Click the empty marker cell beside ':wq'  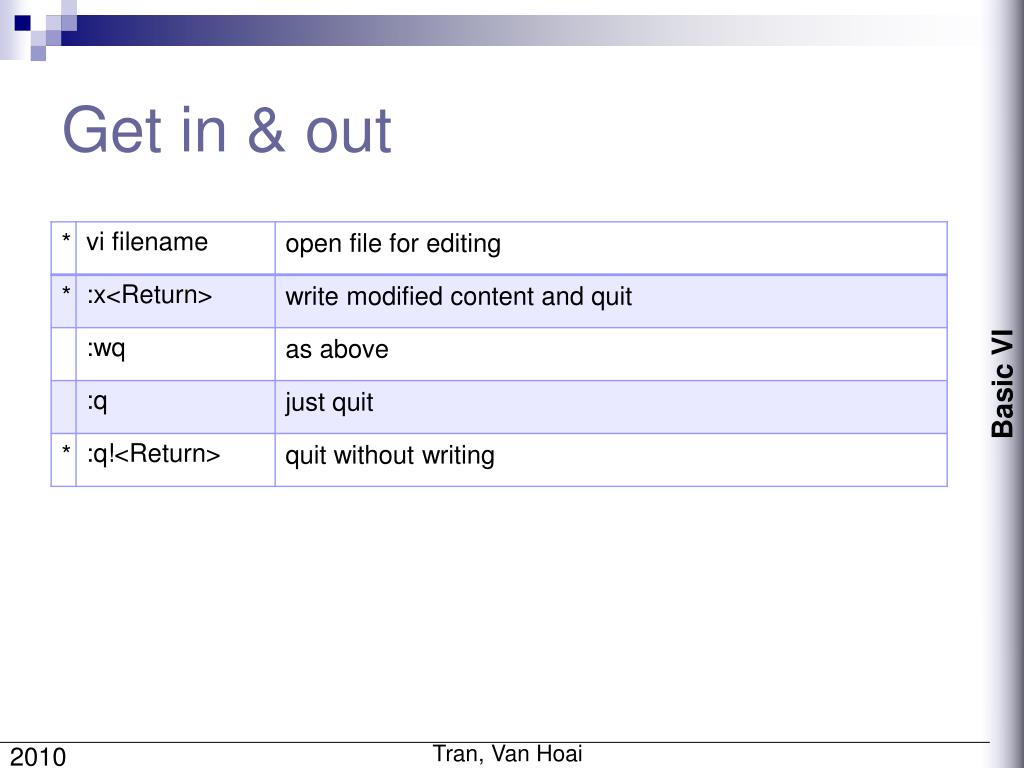(x=64, y=354)
